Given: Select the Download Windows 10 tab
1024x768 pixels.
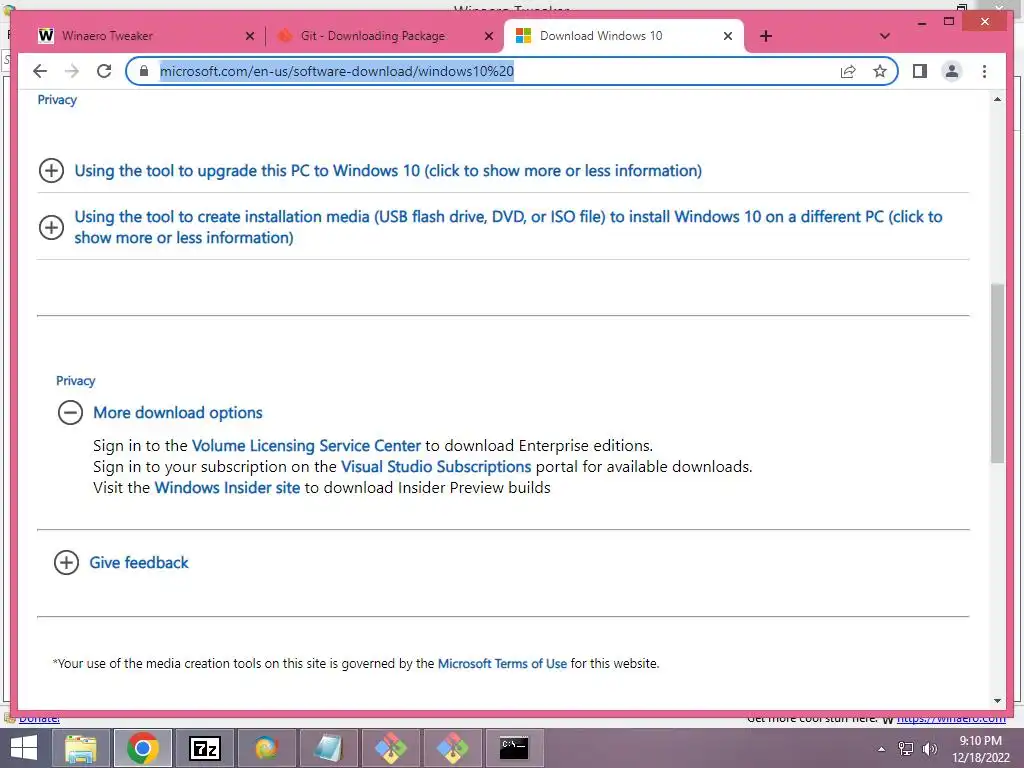Looking at the screenshot, I should click(624, 36).
